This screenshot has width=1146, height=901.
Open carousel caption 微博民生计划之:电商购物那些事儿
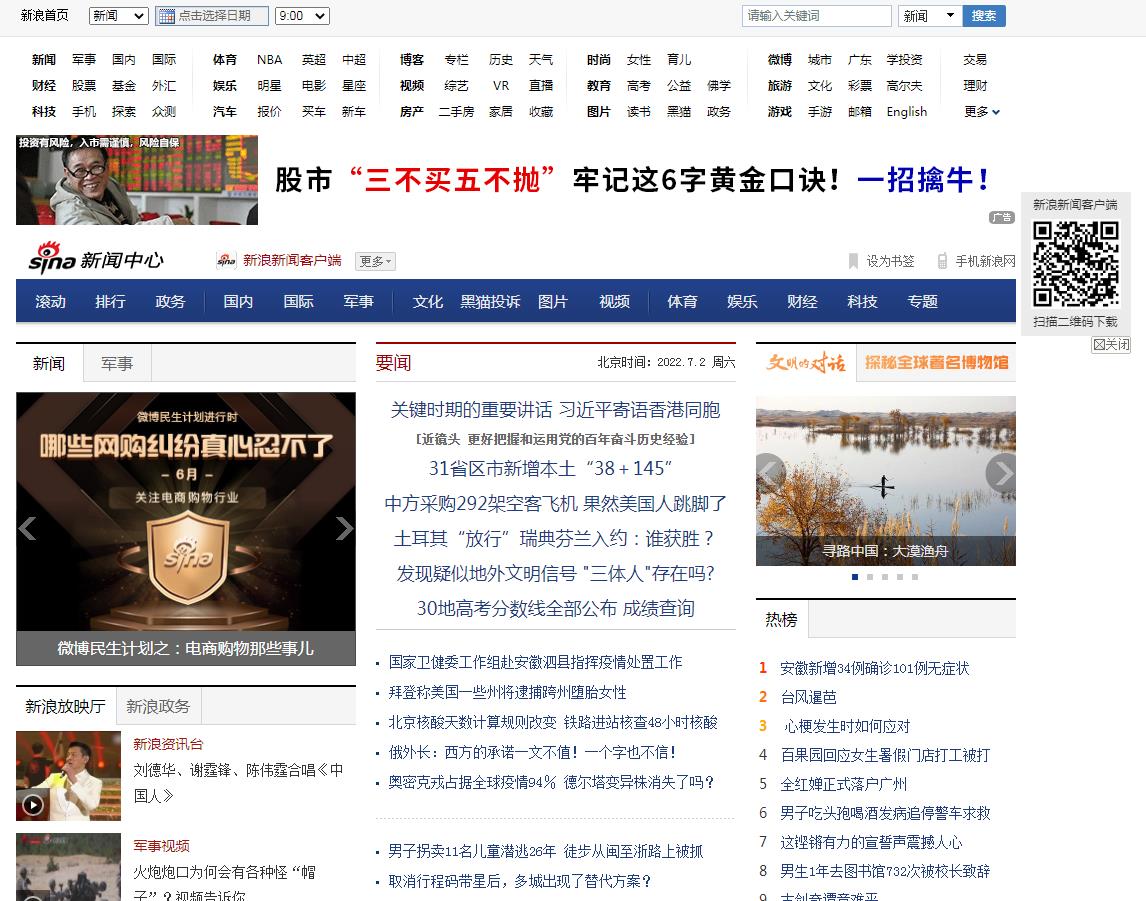[186, 648]
